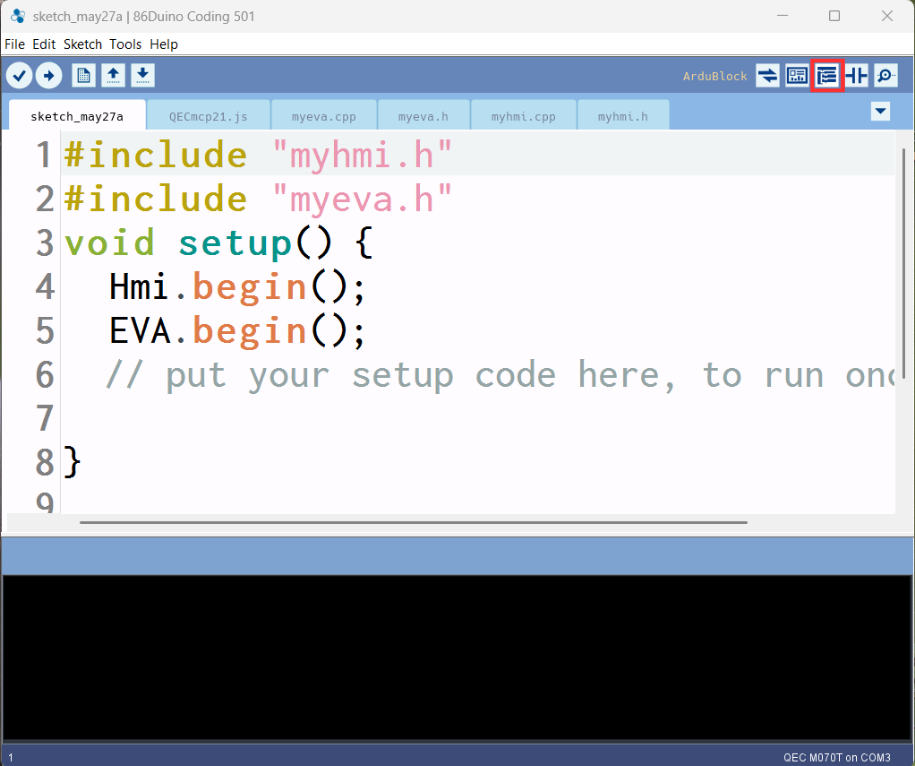Click code line '#include "myeva.h"'
Image resolution: width=915 pixels, height=766 pixels.
[258, 199]
